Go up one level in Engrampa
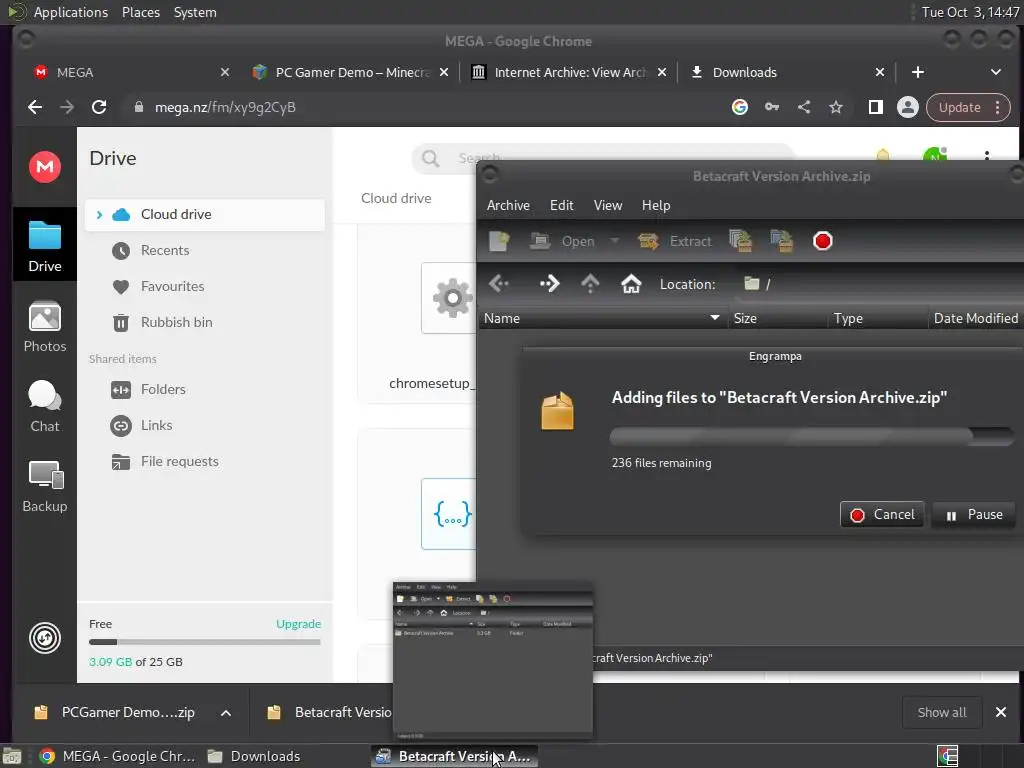This screenshot has width=1024, height=768. pyautogui.click(x=590, y=283)
